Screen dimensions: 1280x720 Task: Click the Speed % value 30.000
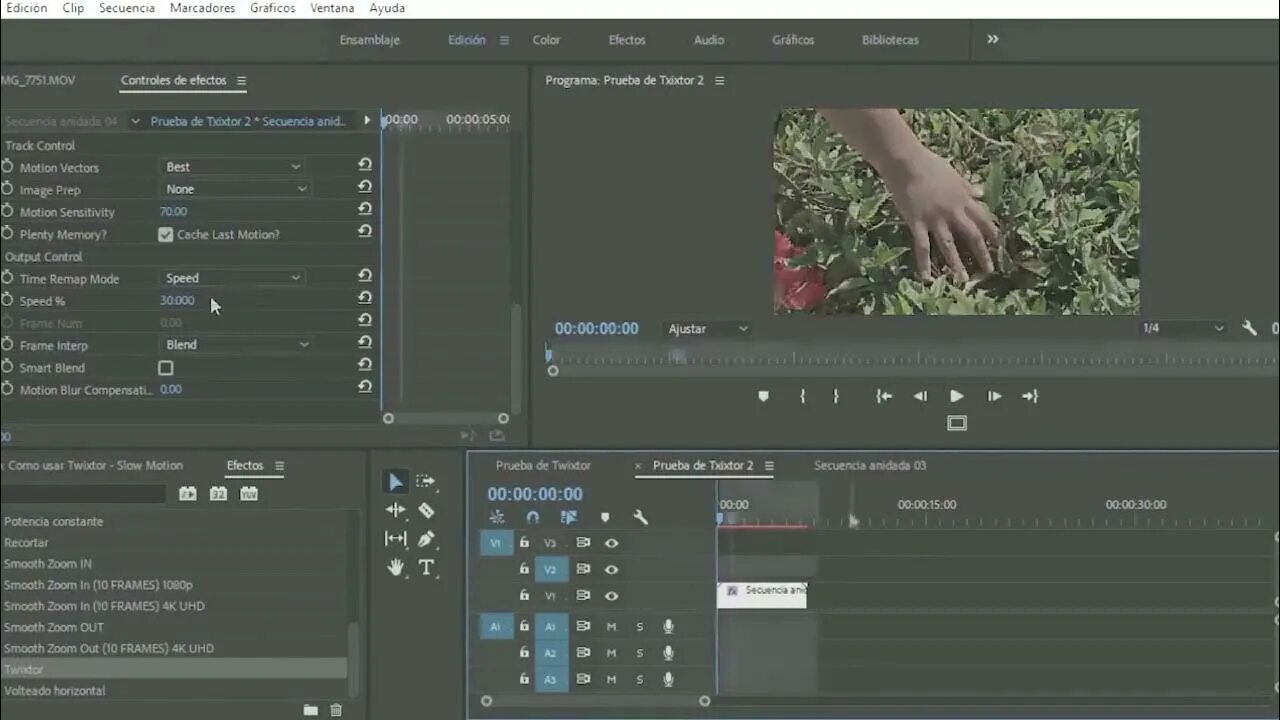[x=177, y=300]
